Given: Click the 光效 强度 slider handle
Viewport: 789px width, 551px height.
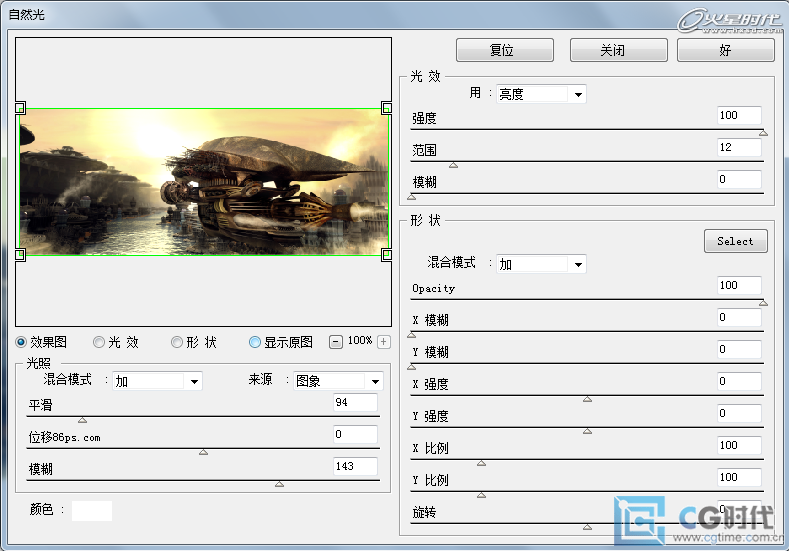Looking at the screenshot, I should click(x=763, y=133).
